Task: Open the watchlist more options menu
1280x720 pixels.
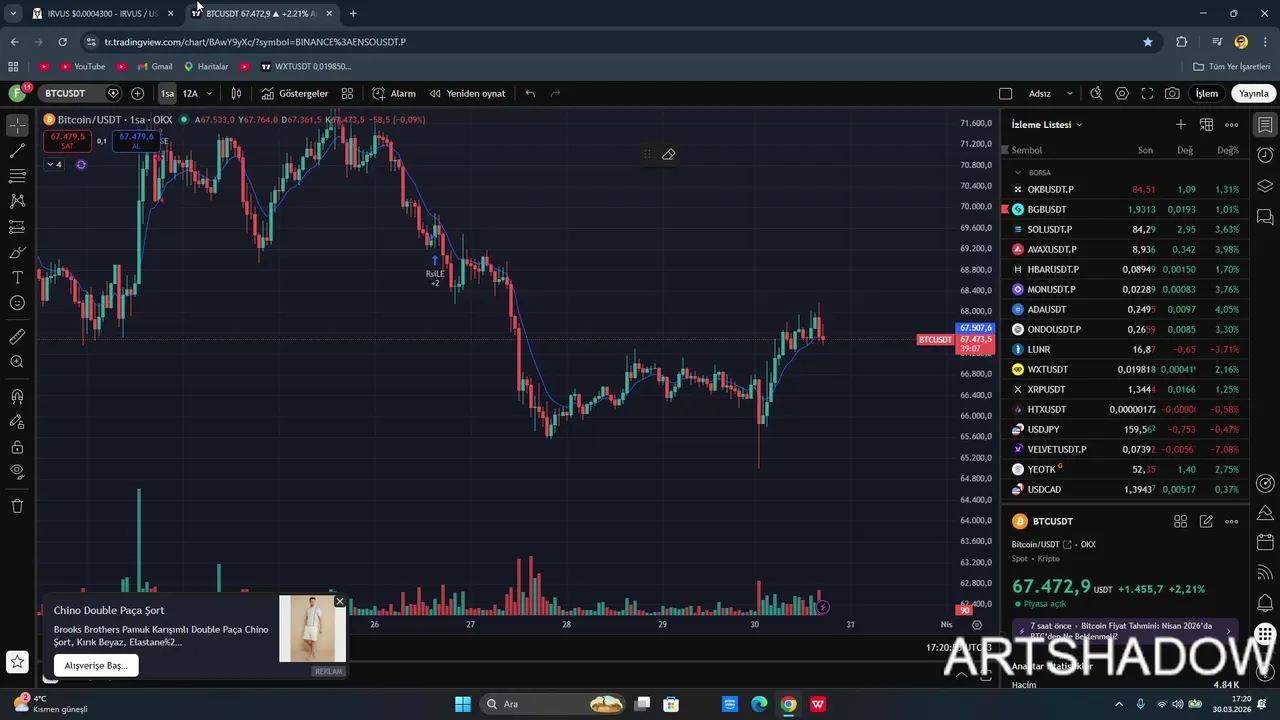Action: click(1232, 125)
